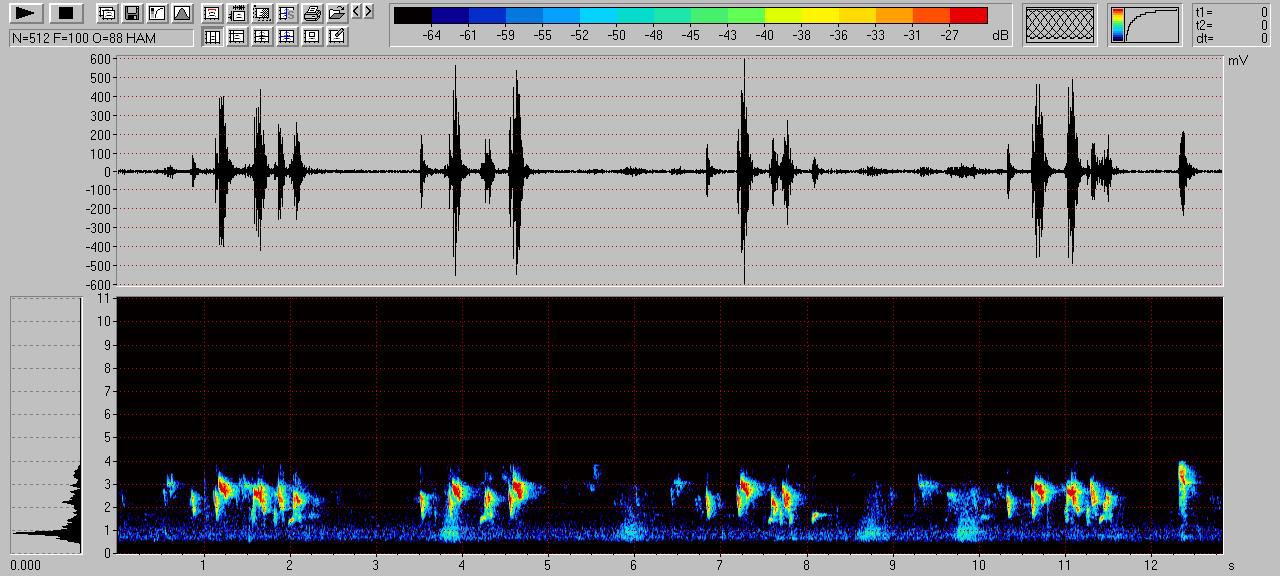Click the overlapping windows copy icon

point(107,13)
